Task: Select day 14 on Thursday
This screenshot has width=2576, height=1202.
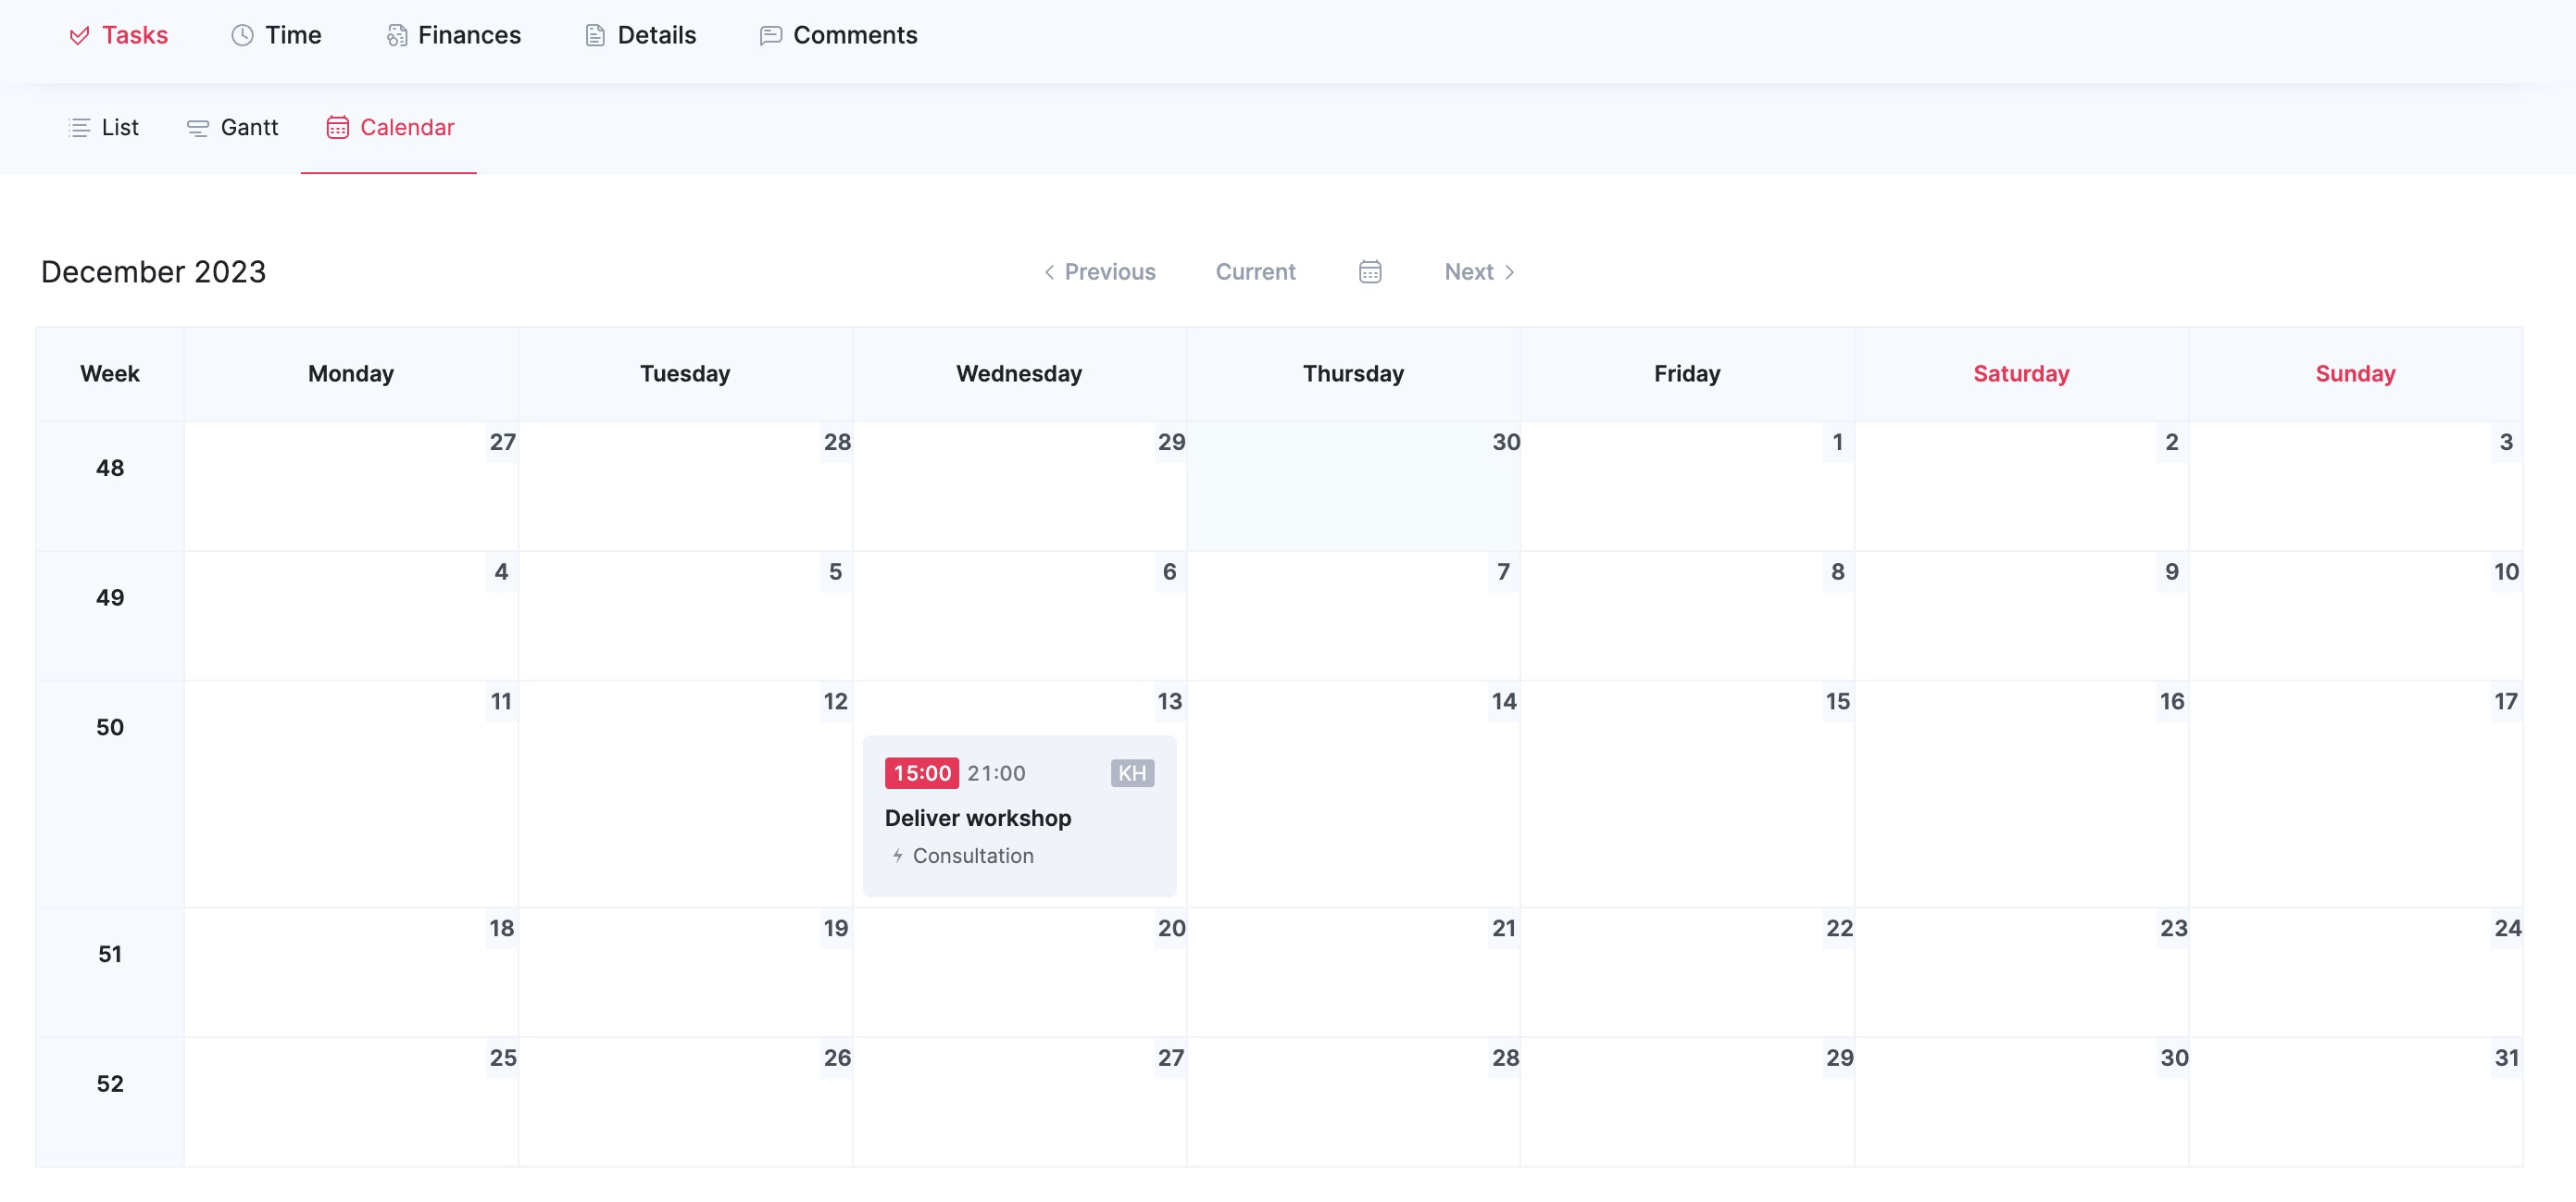Action: (1353, 794)
